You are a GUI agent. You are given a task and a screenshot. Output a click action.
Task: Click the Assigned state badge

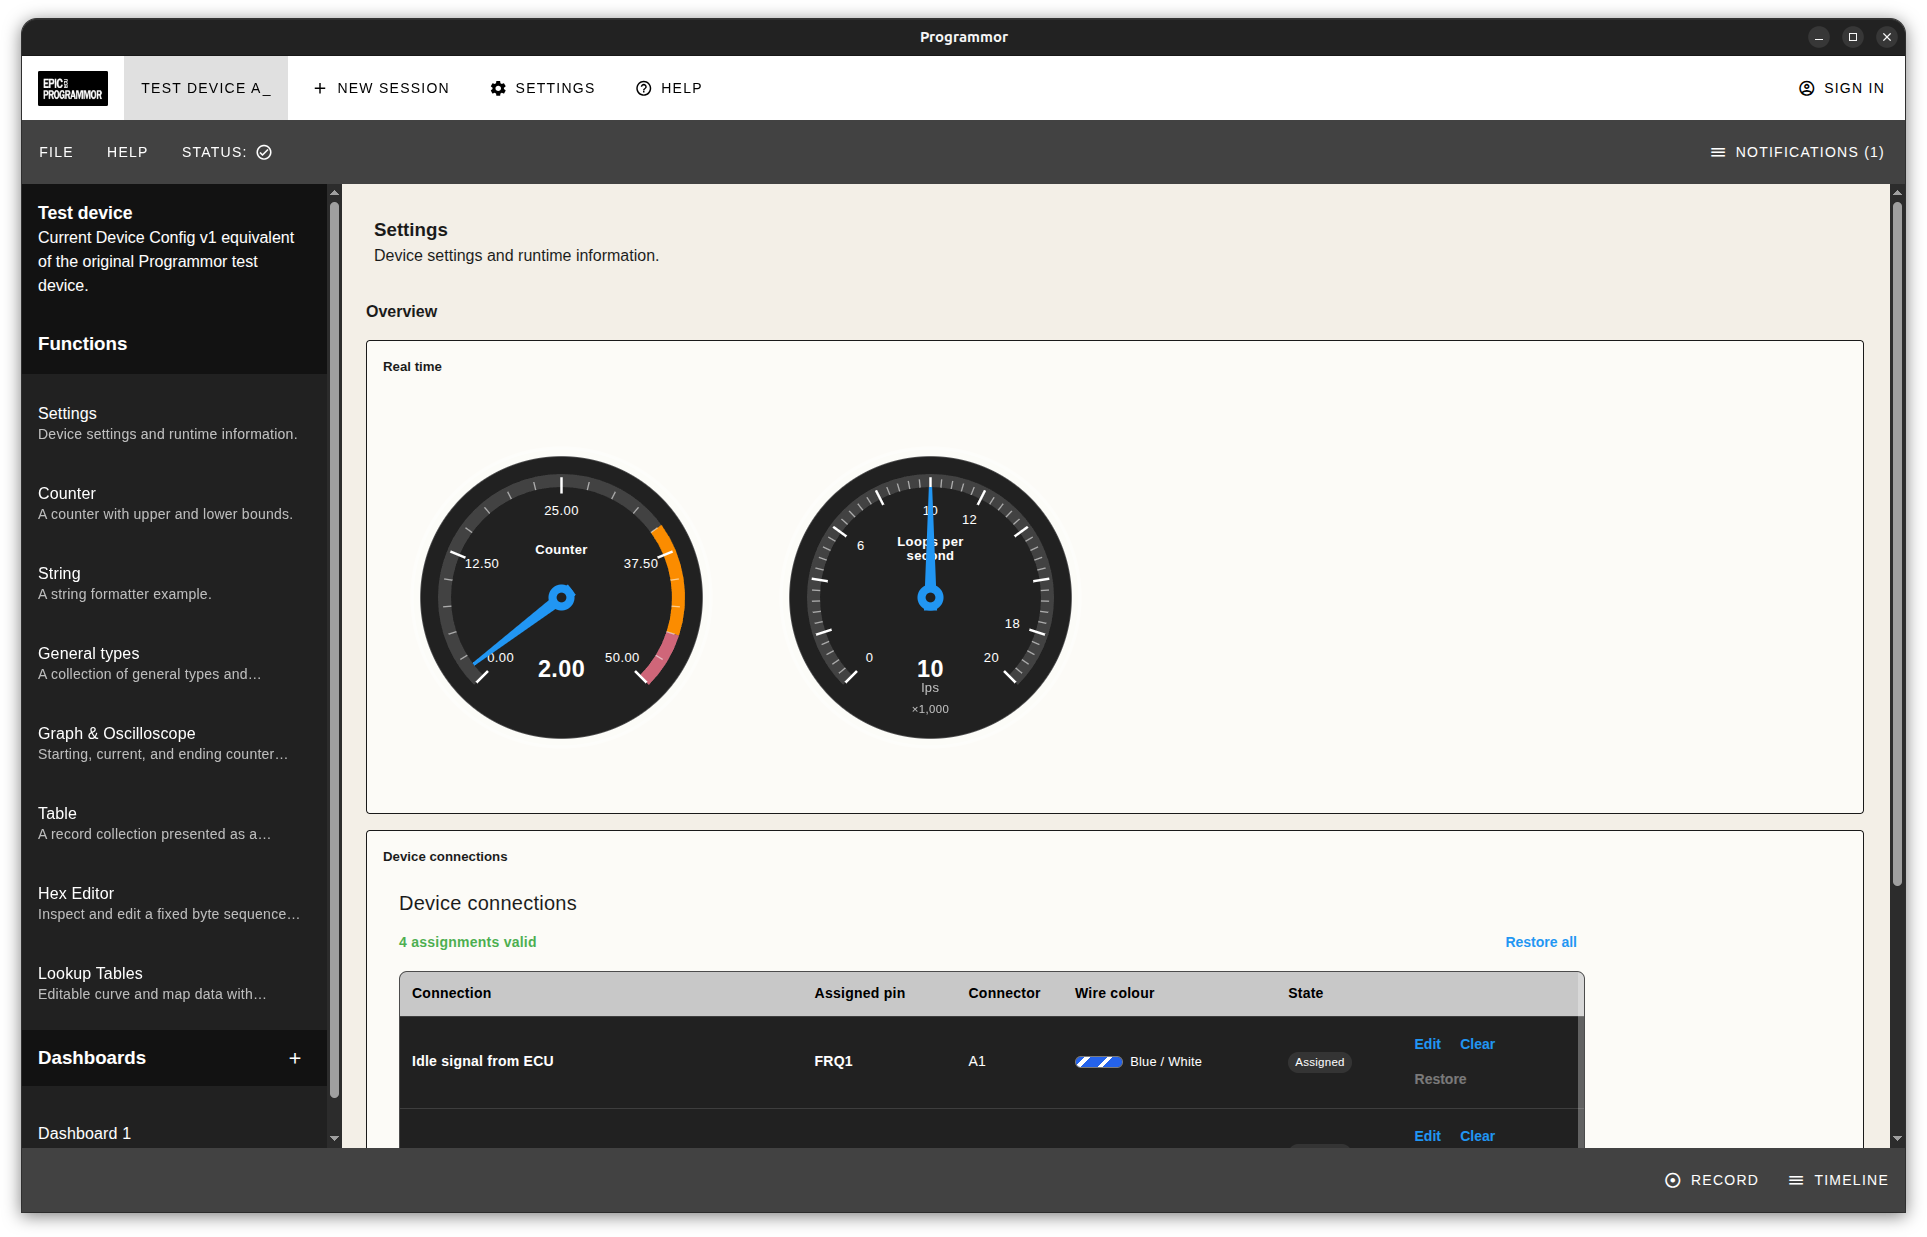[1320, 1062]
